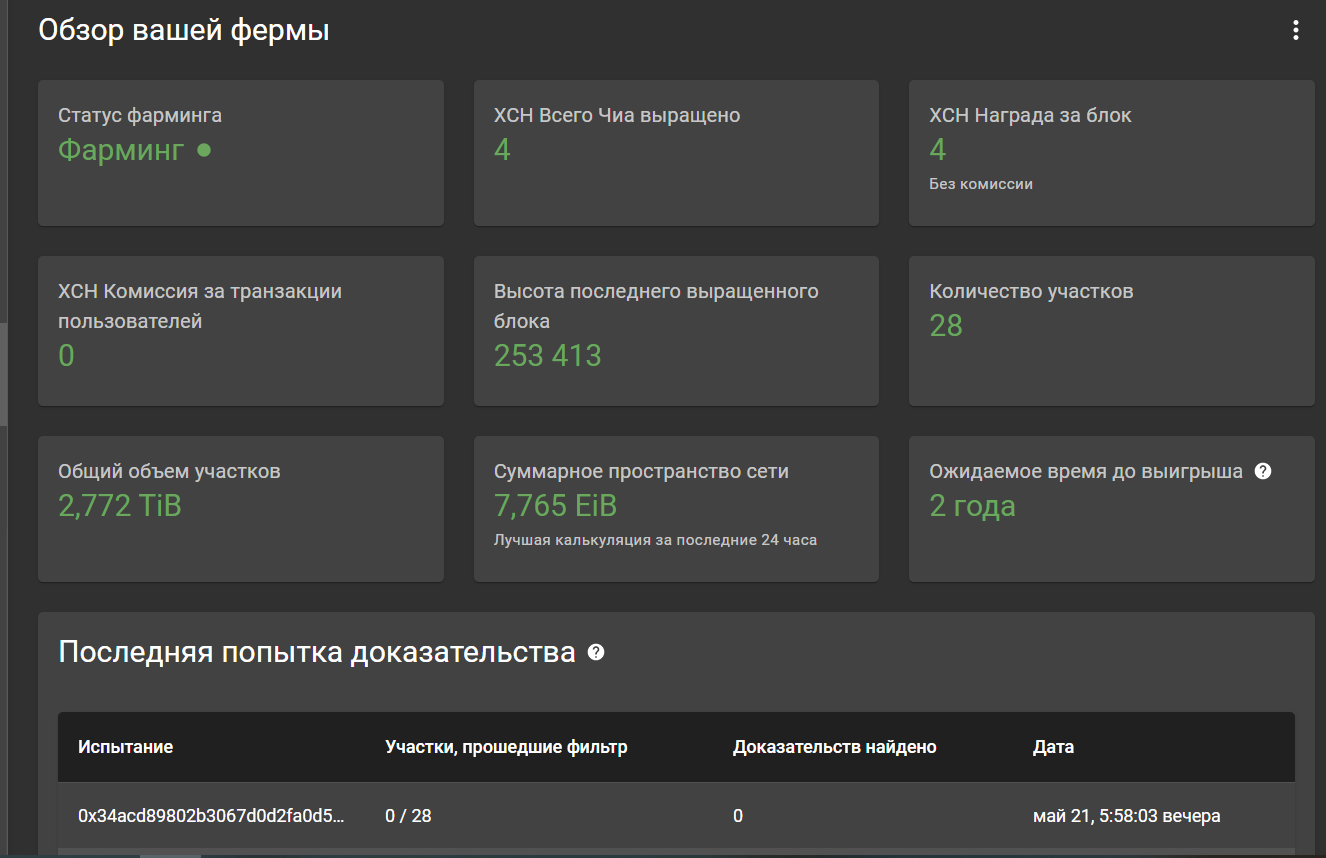Click the green farming status dot
Viewport: 1326px width, 858px height.
click(x=204, y=150)
